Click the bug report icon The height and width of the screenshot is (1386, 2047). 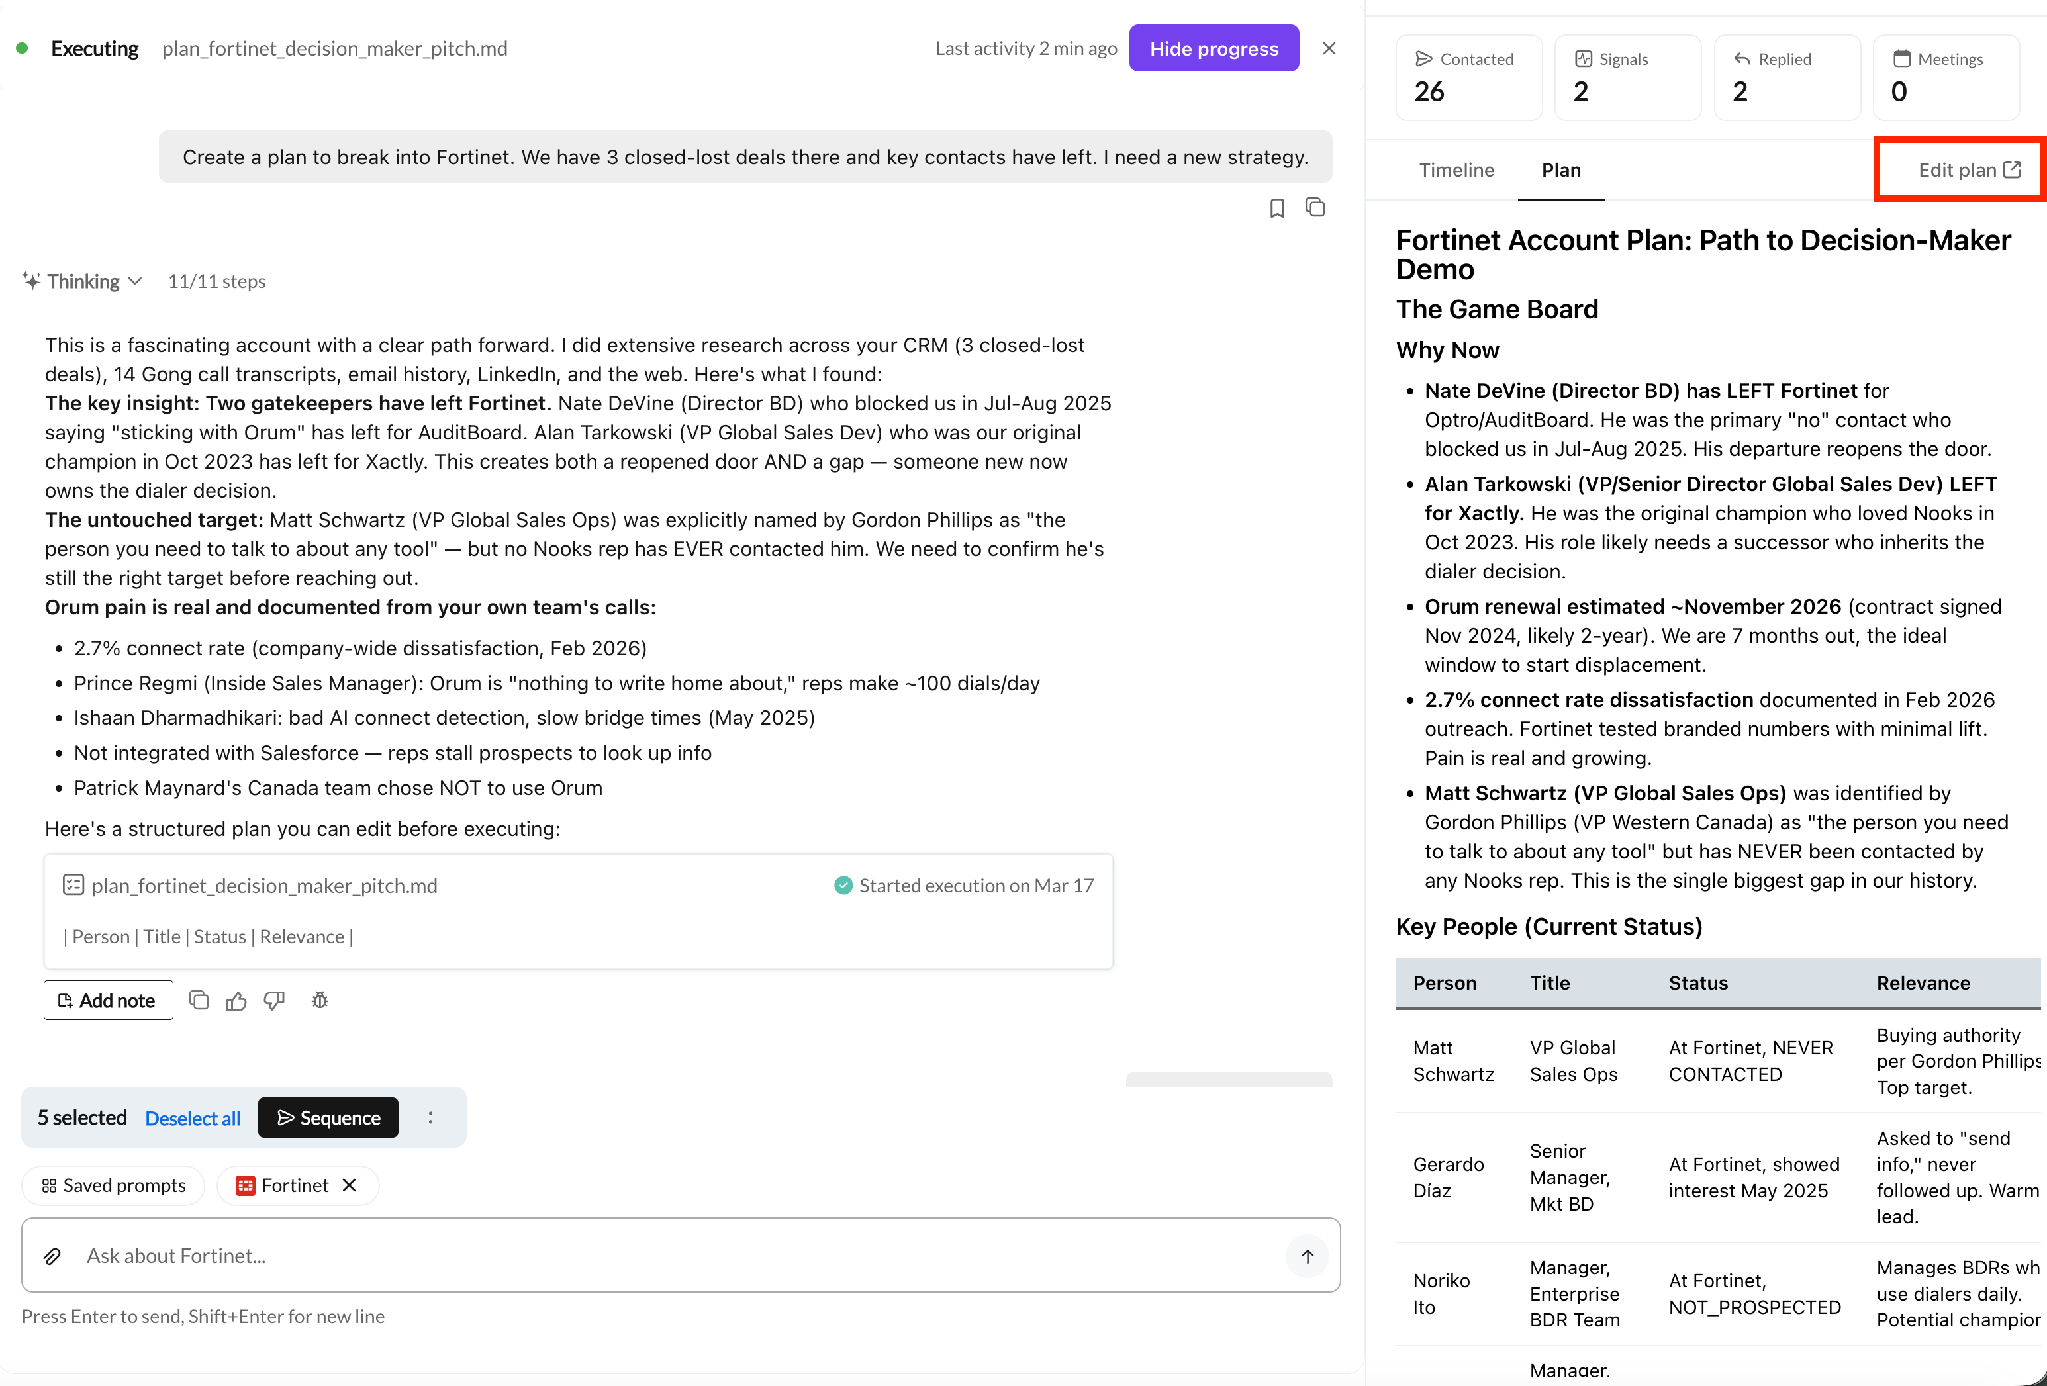click(320, 1000)
